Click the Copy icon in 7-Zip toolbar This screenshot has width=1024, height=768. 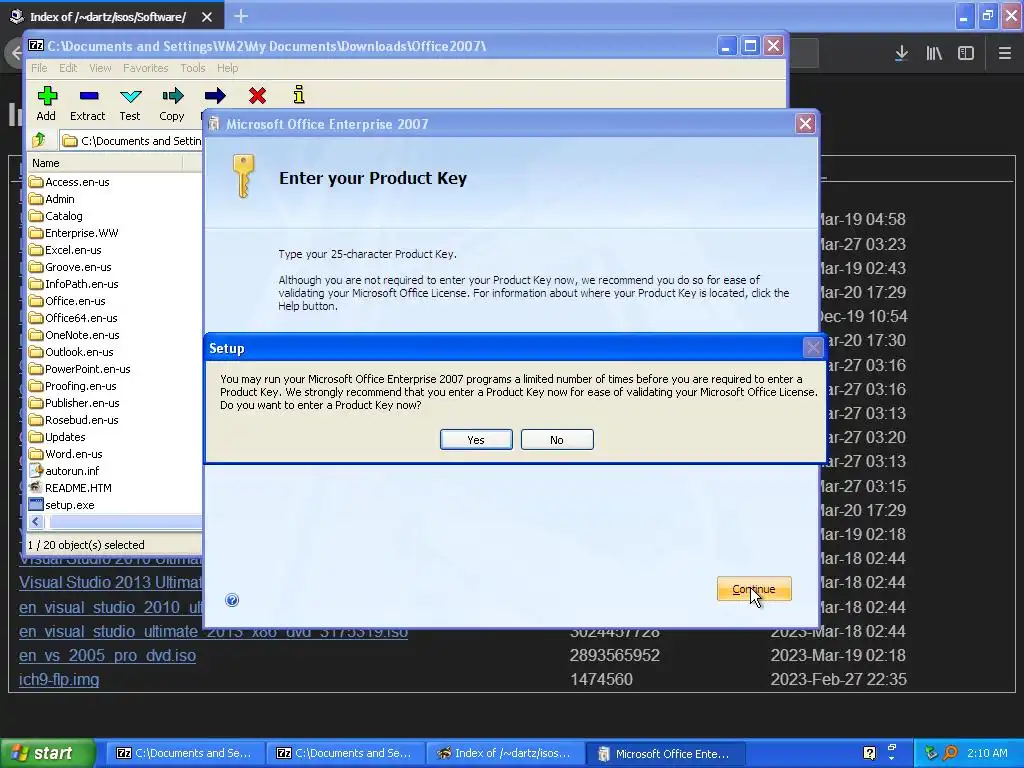(172, 96)
